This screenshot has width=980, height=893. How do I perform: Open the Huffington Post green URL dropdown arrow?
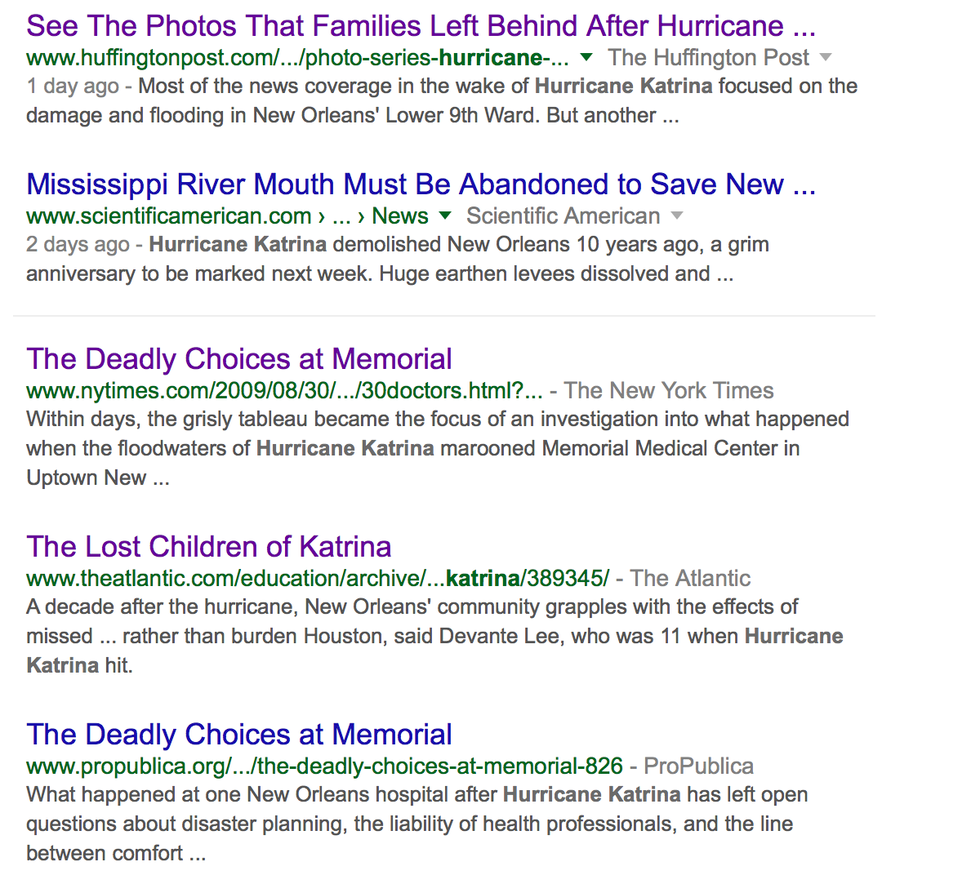pyautogui.click(x=587, y=57)
